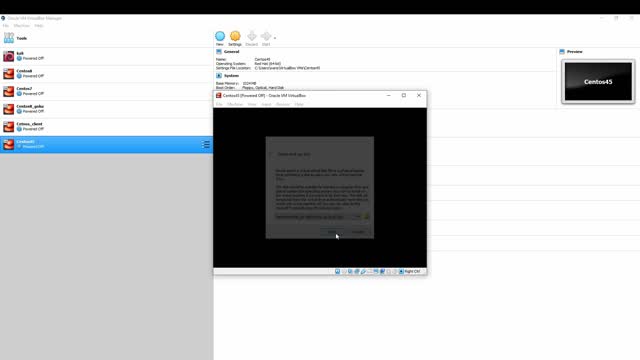Screen dimensions: 640x360
Task: Open the dropdown arrow beside Start
Action: tap(275, 38)
